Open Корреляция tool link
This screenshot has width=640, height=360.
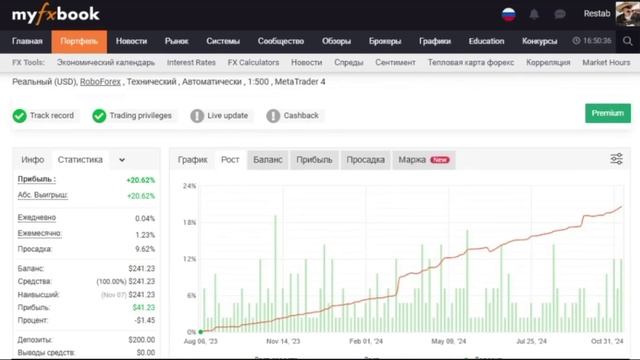pos(548,62)
